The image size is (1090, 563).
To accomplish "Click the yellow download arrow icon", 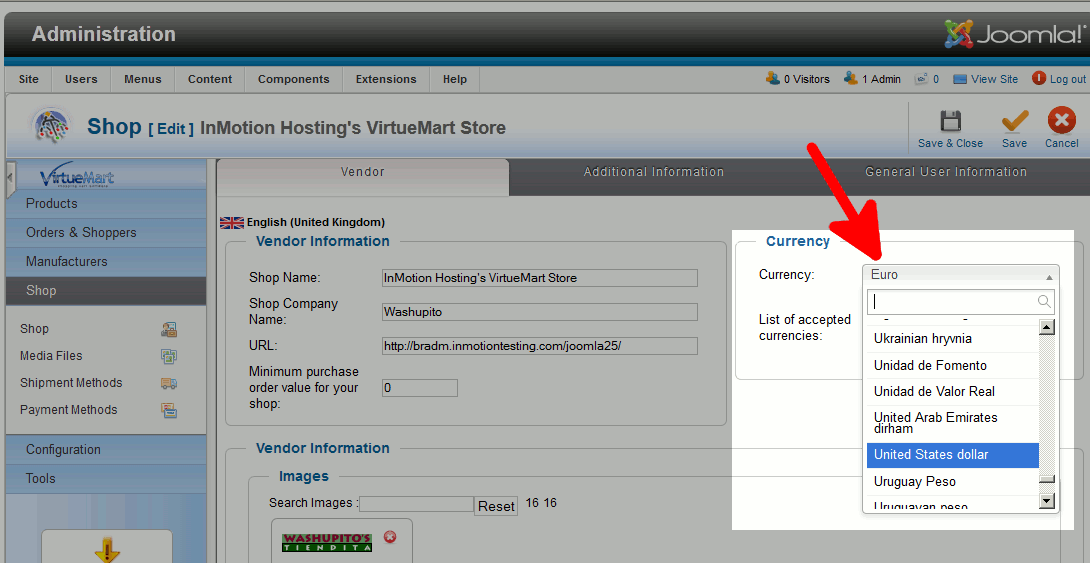I will coord(106,550).
